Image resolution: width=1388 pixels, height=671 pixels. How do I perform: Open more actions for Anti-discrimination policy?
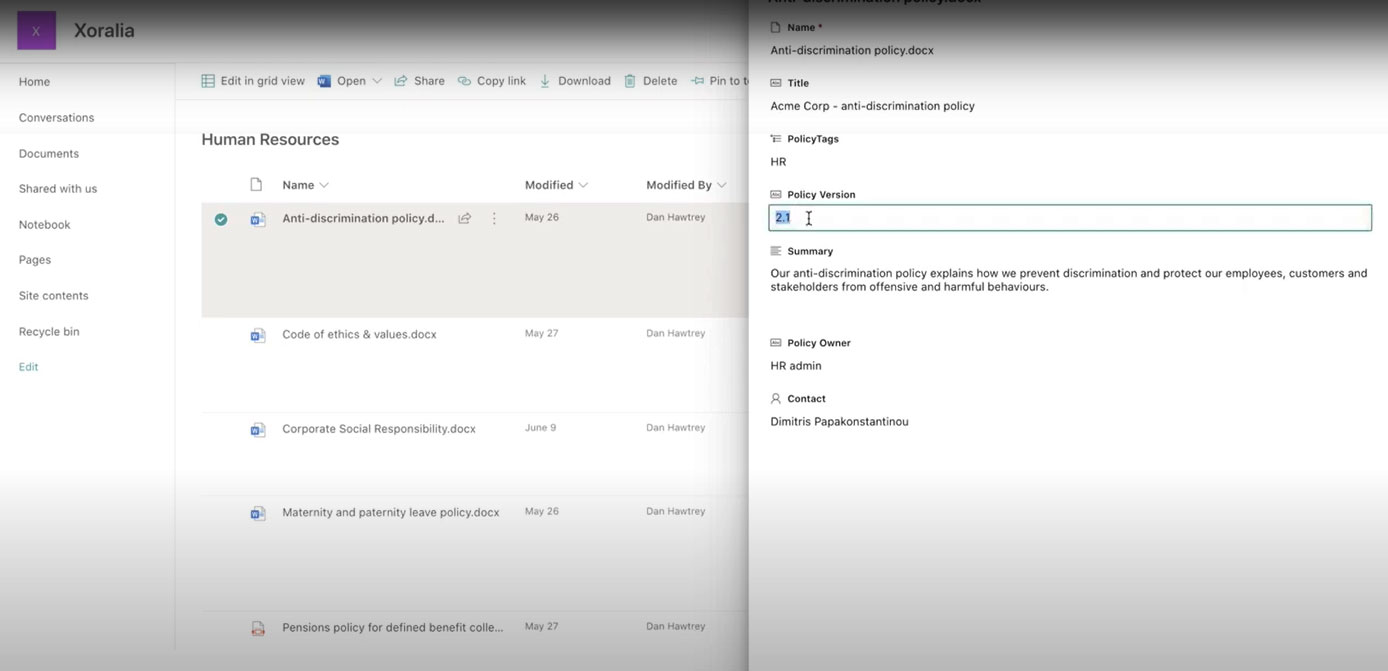click(494, 218)
